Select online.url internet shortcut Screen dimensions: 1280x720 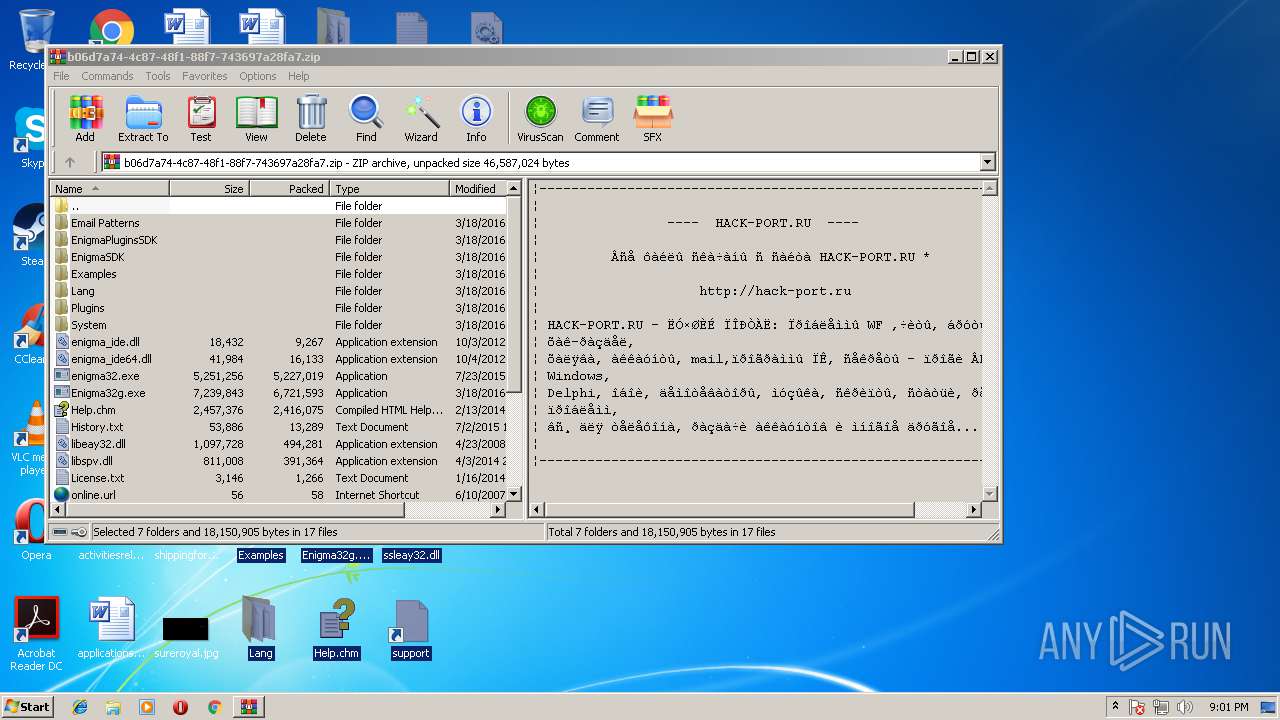click(280, 495)
